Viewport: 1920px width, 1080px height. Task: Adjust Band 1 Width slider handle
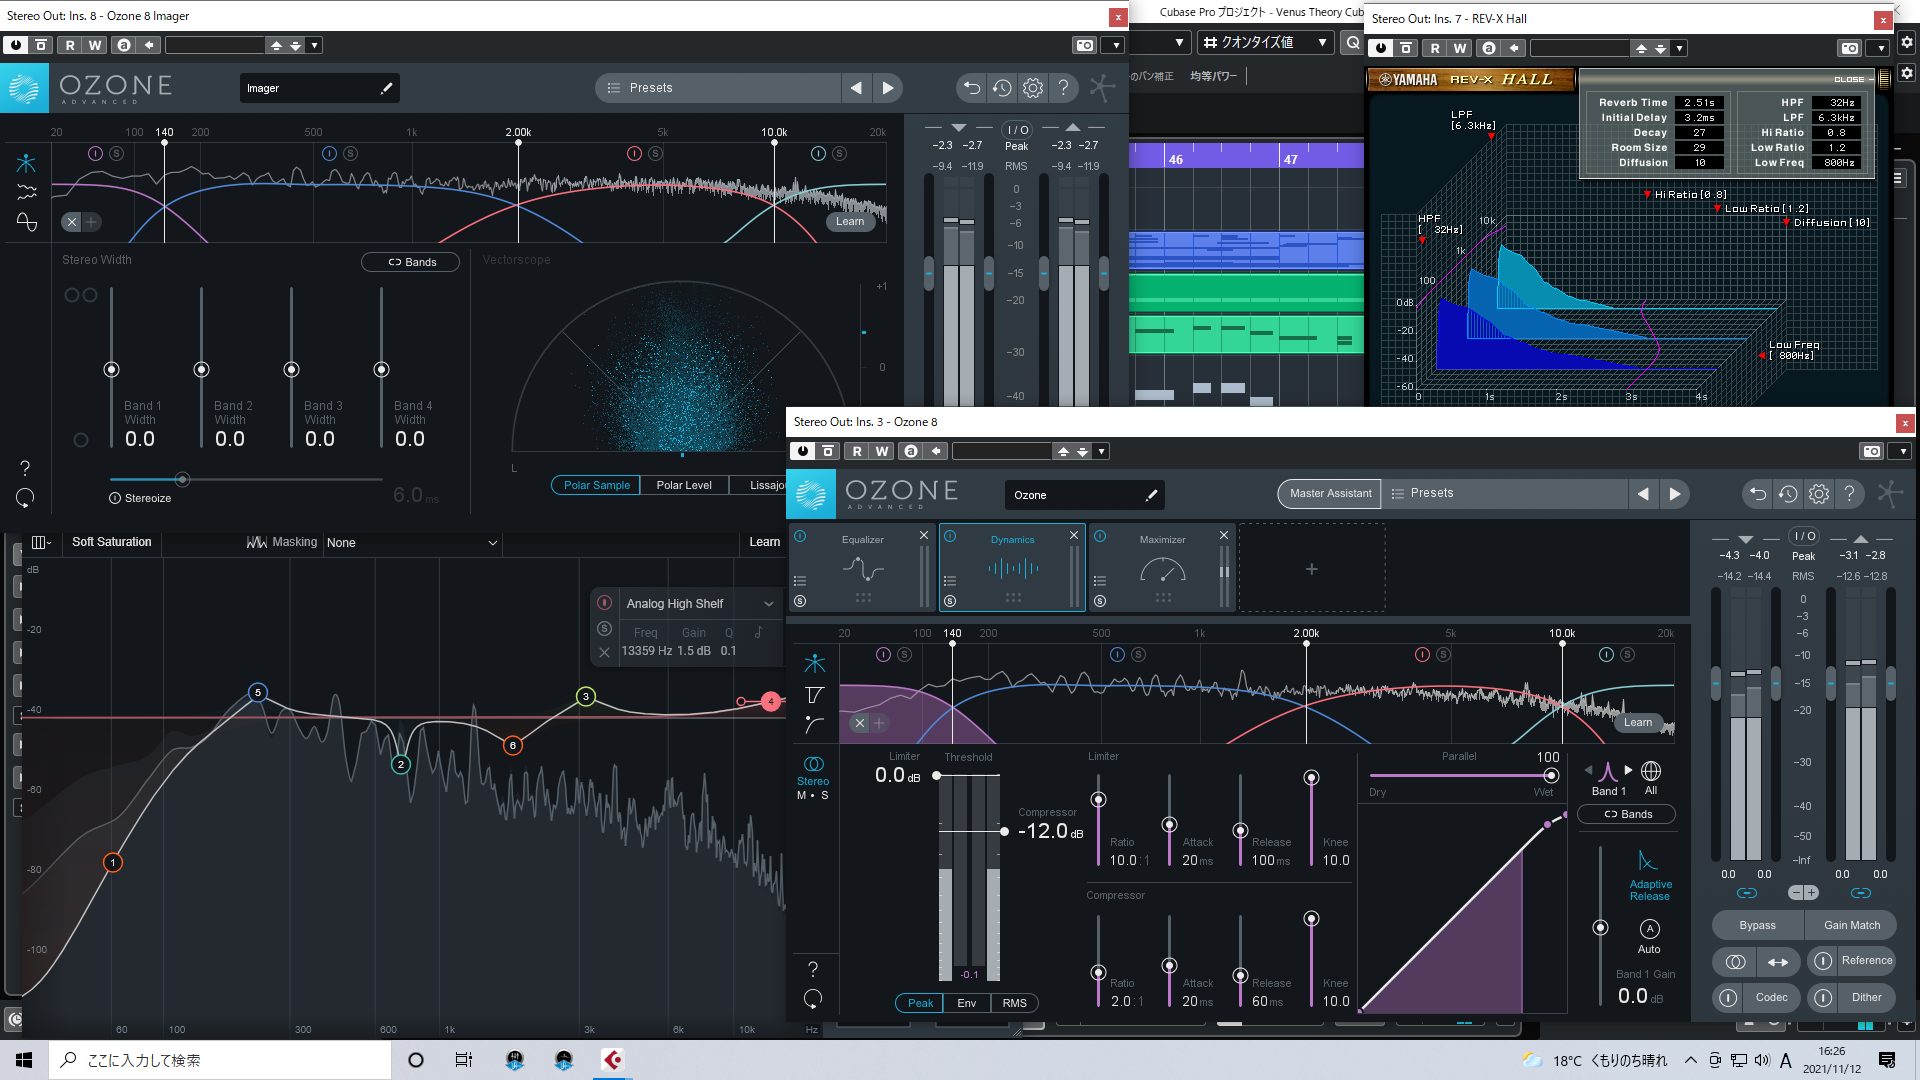[x=111, y=369]
